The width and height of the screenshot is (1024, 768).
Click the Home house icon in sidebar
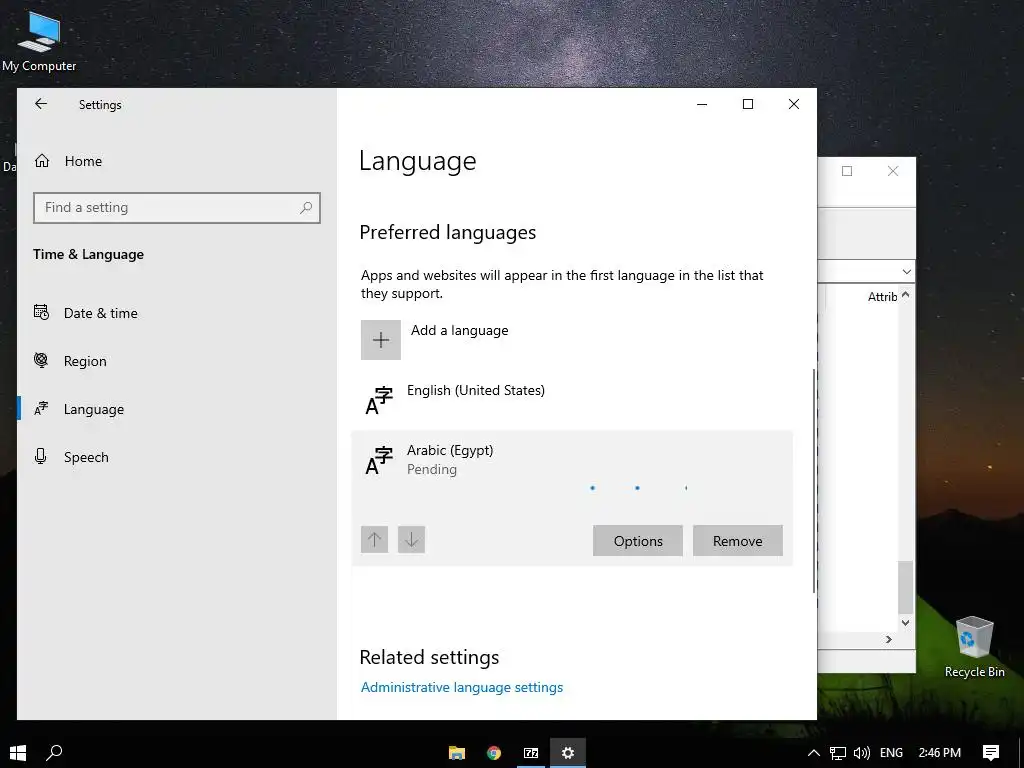42,161
